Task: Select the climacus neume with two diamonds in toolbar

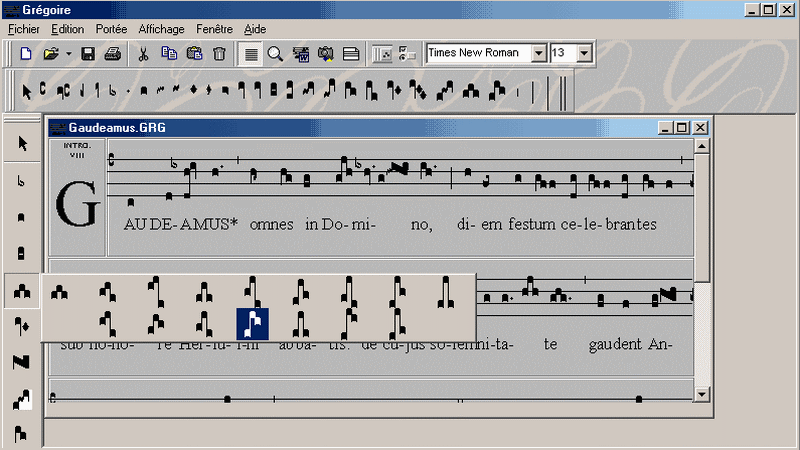Action: click(417, 90)
